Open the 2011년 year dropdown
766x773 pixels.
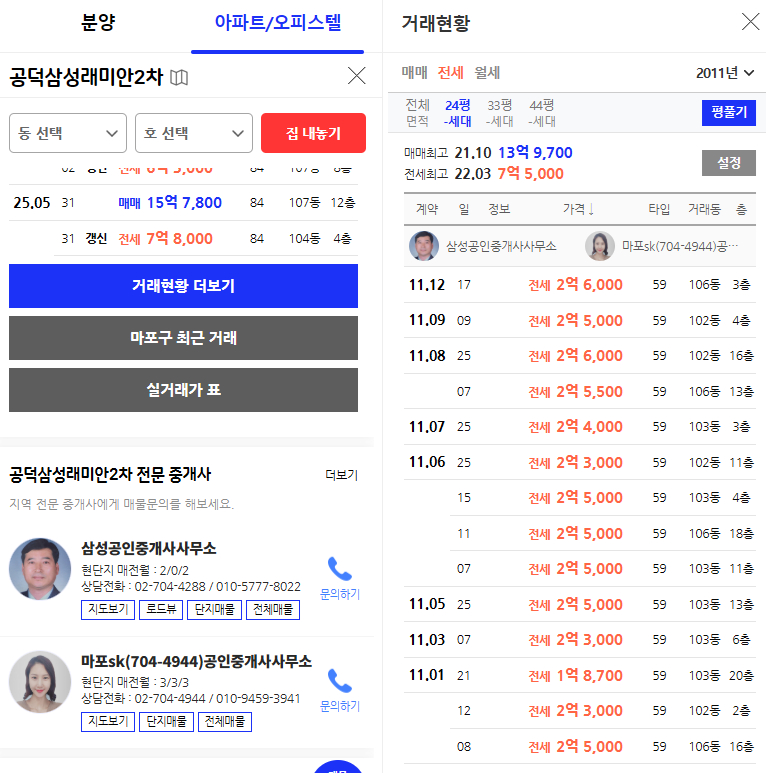click(x=725, y=73)
